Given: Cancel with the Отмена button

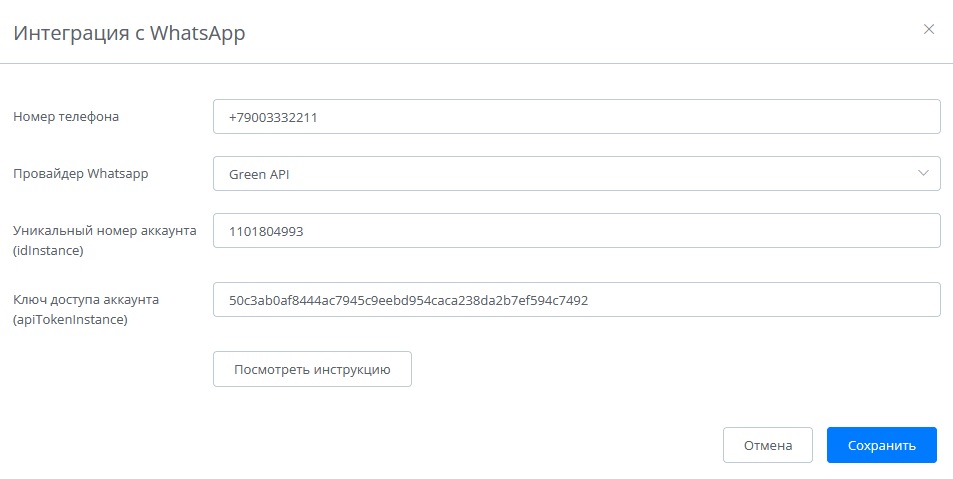Looking at the screenshot, I should tap(767, 445).
